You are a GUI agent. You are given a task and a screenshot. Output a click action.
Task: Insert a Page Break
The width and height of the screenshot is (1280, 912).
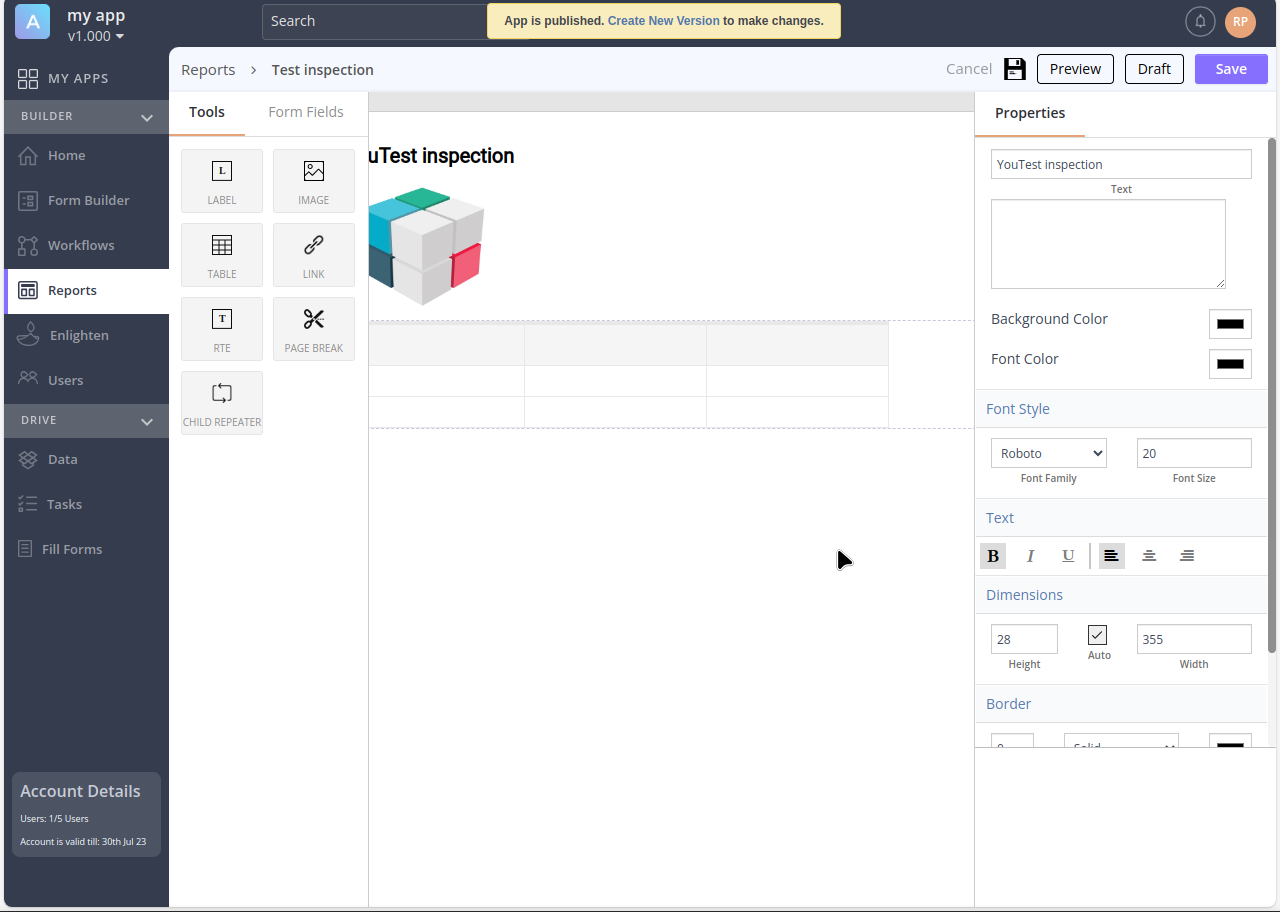coord(313,329)
